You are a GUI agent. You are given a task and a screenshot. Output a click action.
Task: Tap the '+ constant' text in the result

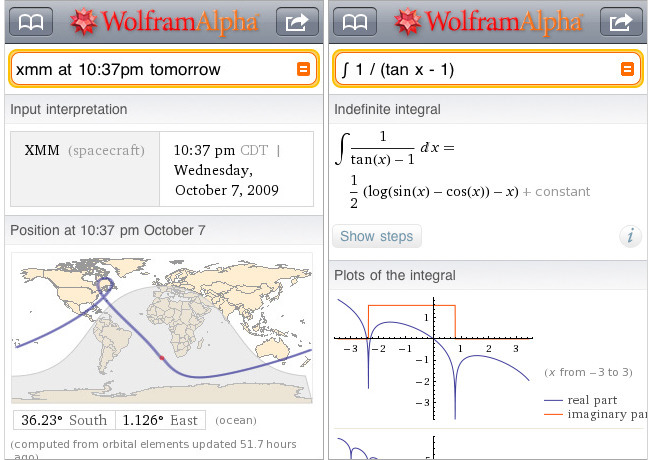556,192
